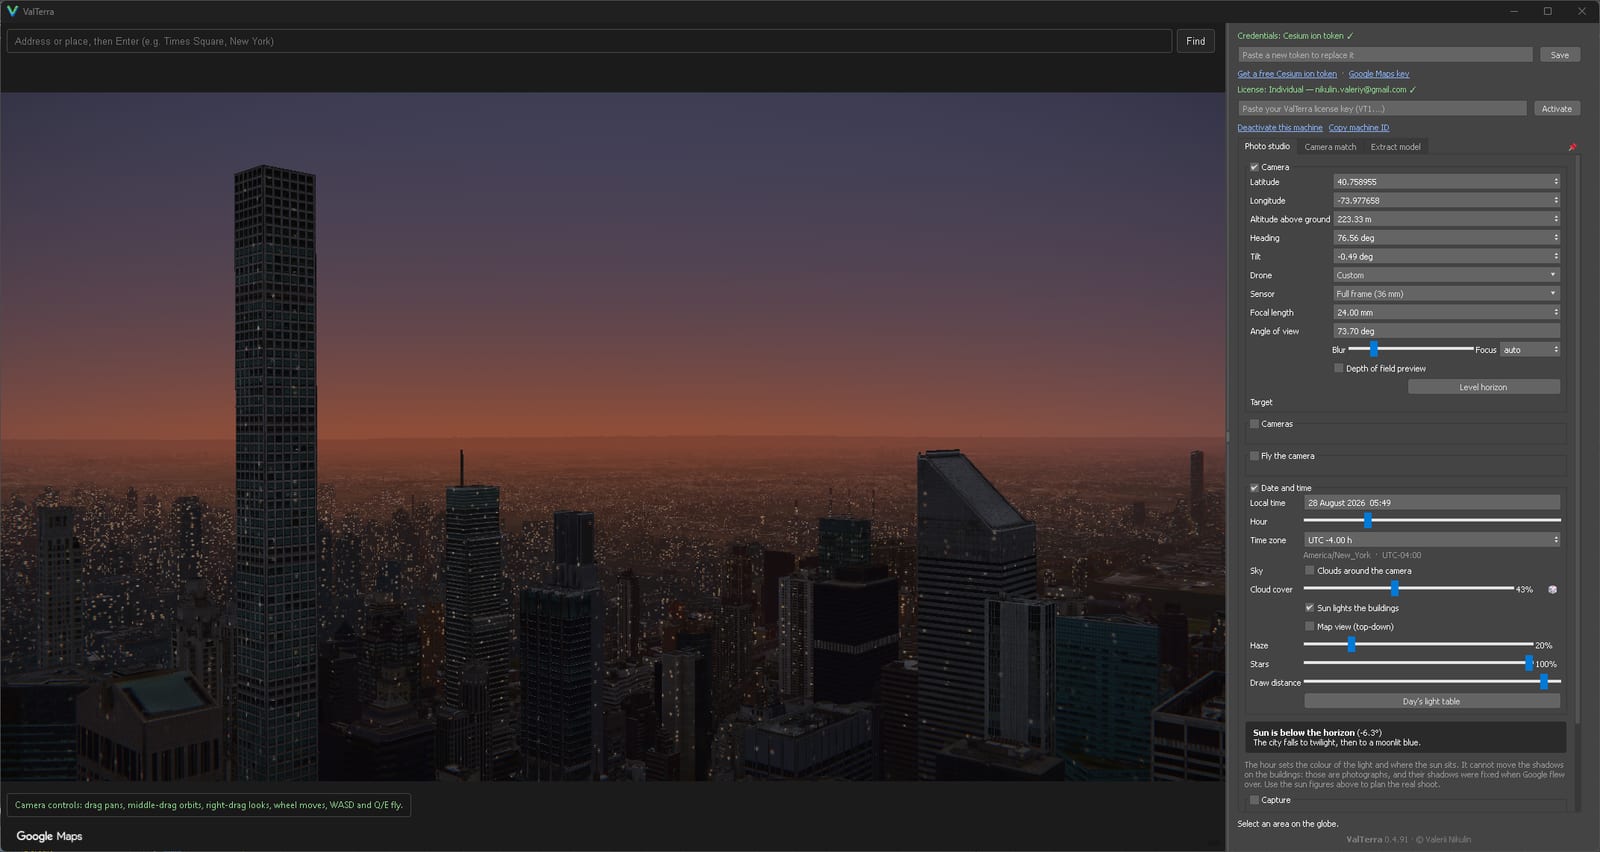
Task: Enable Depth of field preview
Action: [x=1339, y=368]
